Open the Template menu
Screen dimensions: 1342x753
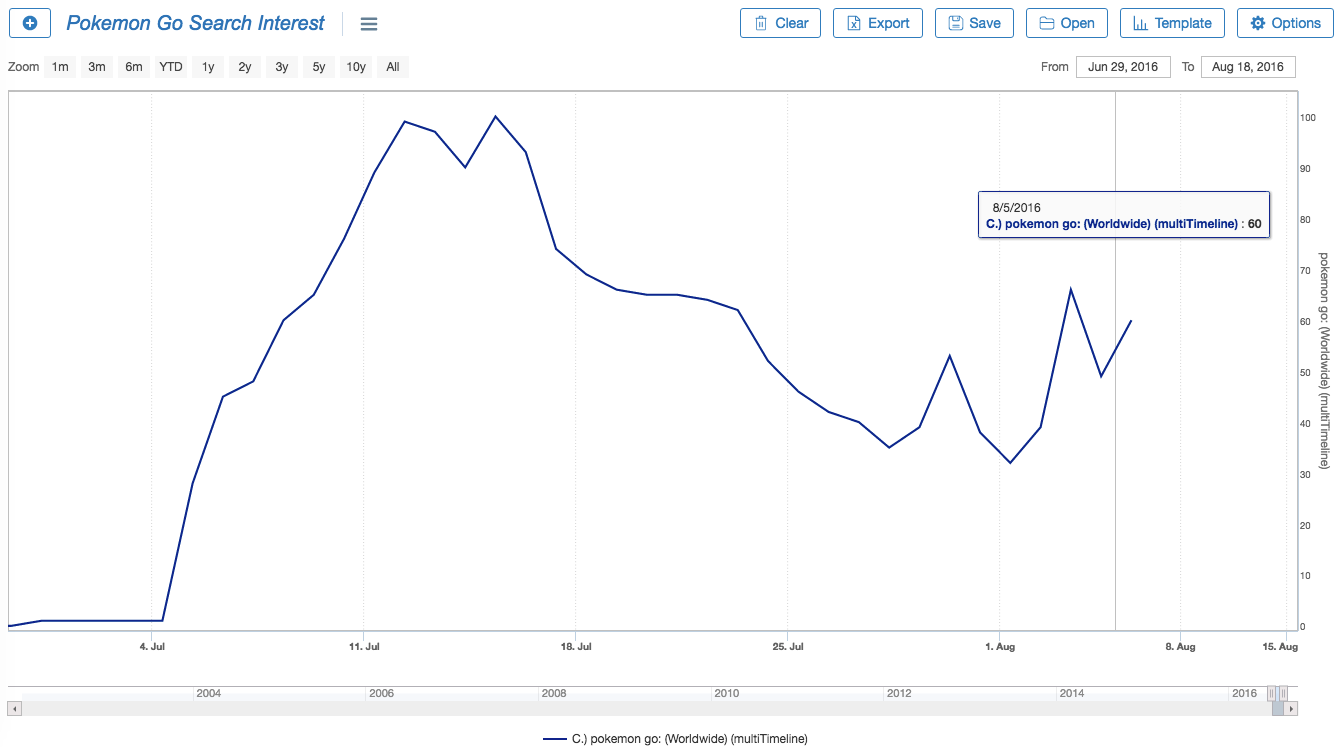[1172, 23]
